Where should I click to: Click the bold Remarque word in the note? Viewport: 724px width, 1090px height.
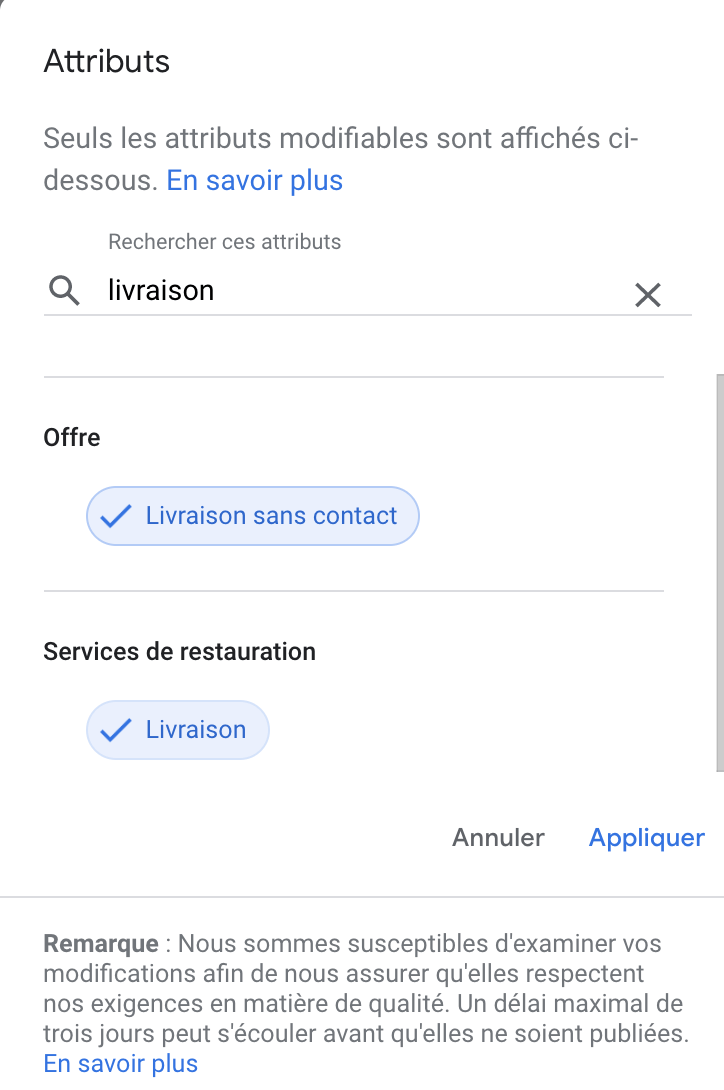click(101, 944)
